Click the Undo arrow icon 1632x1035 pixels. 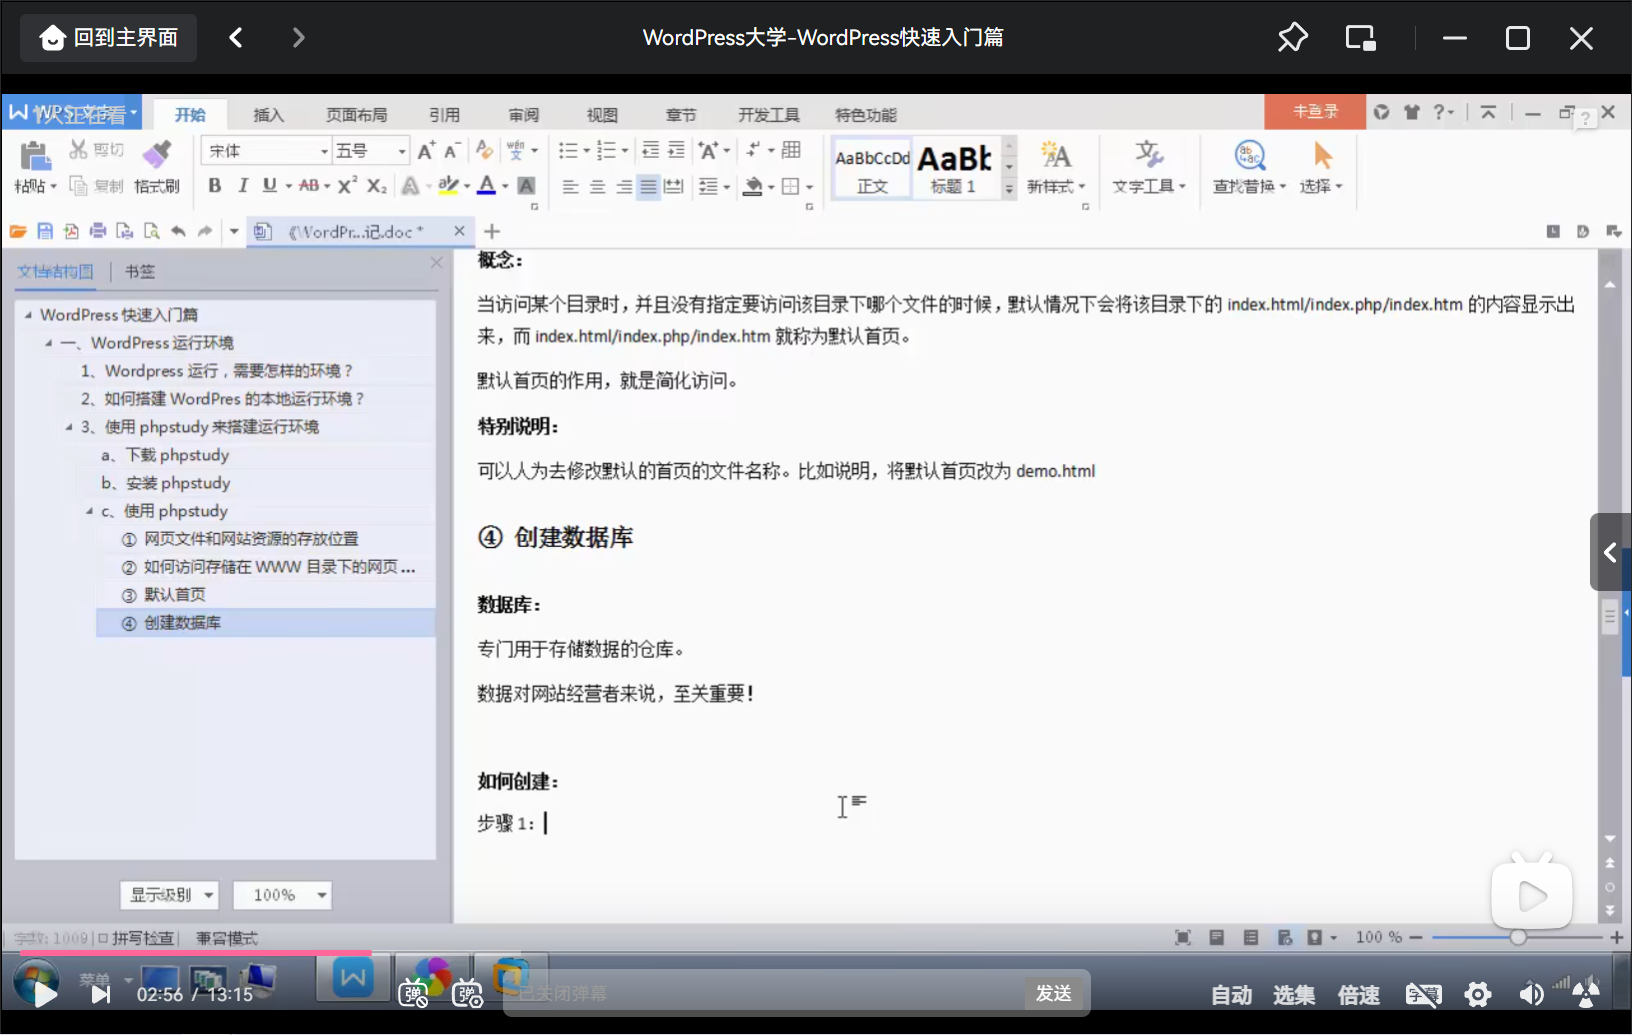coord(178,232)
